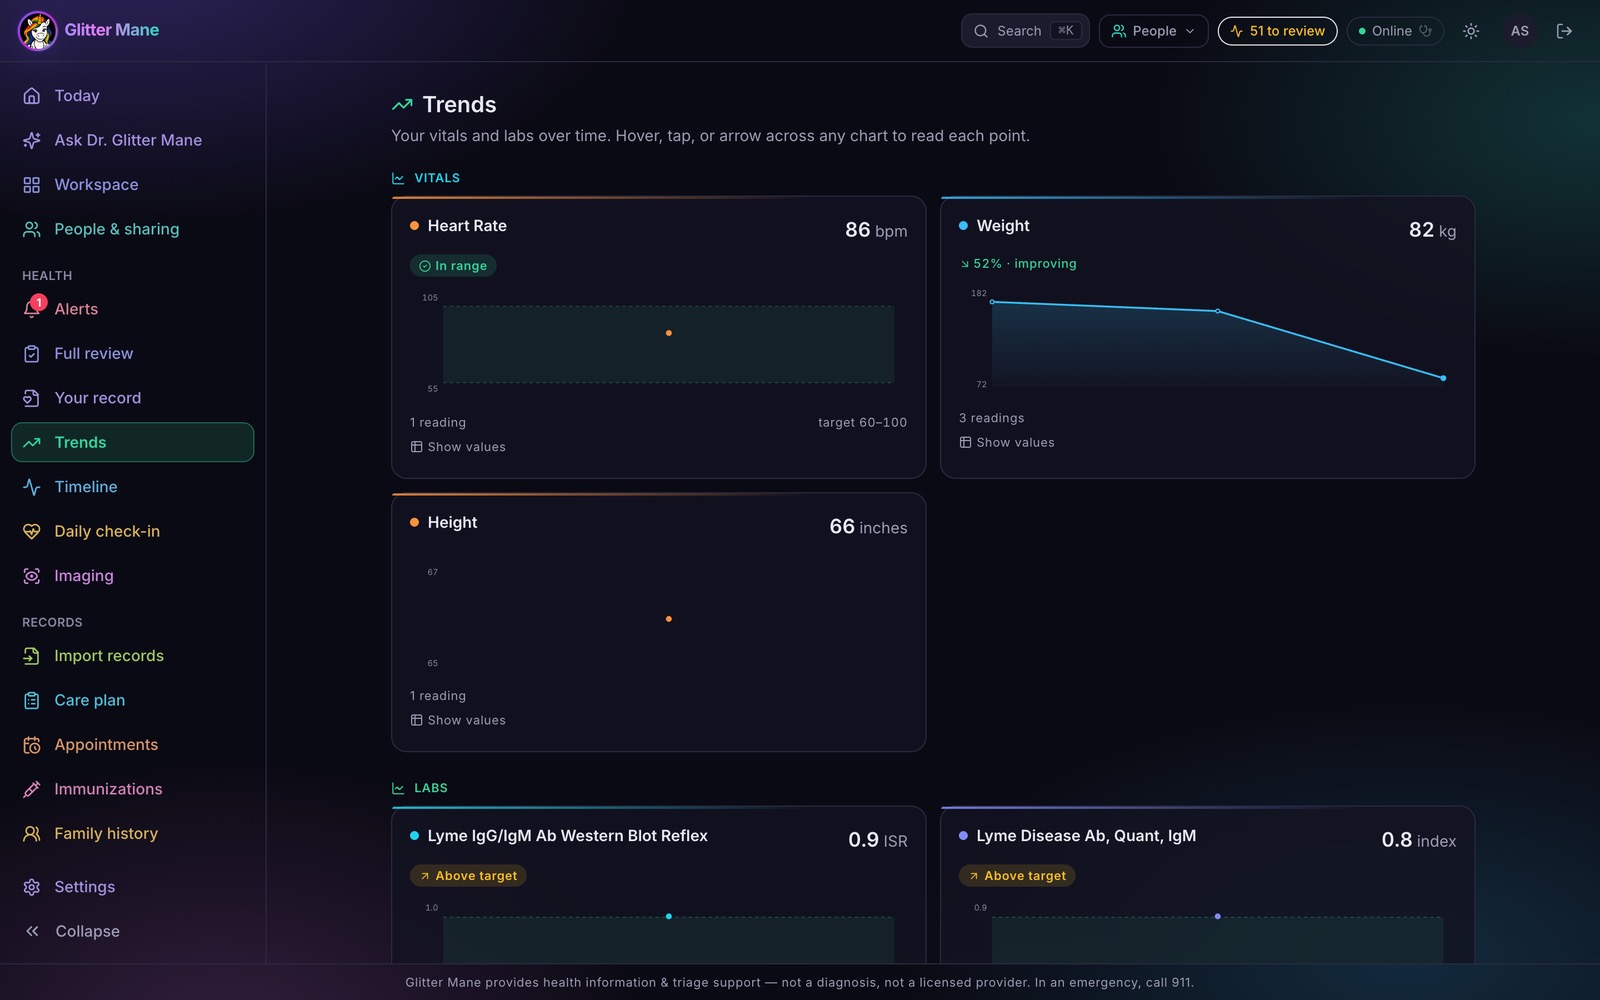Screen dimensions: 1600x1000
Task: Open the AS user avatar
Action: 1519,31
